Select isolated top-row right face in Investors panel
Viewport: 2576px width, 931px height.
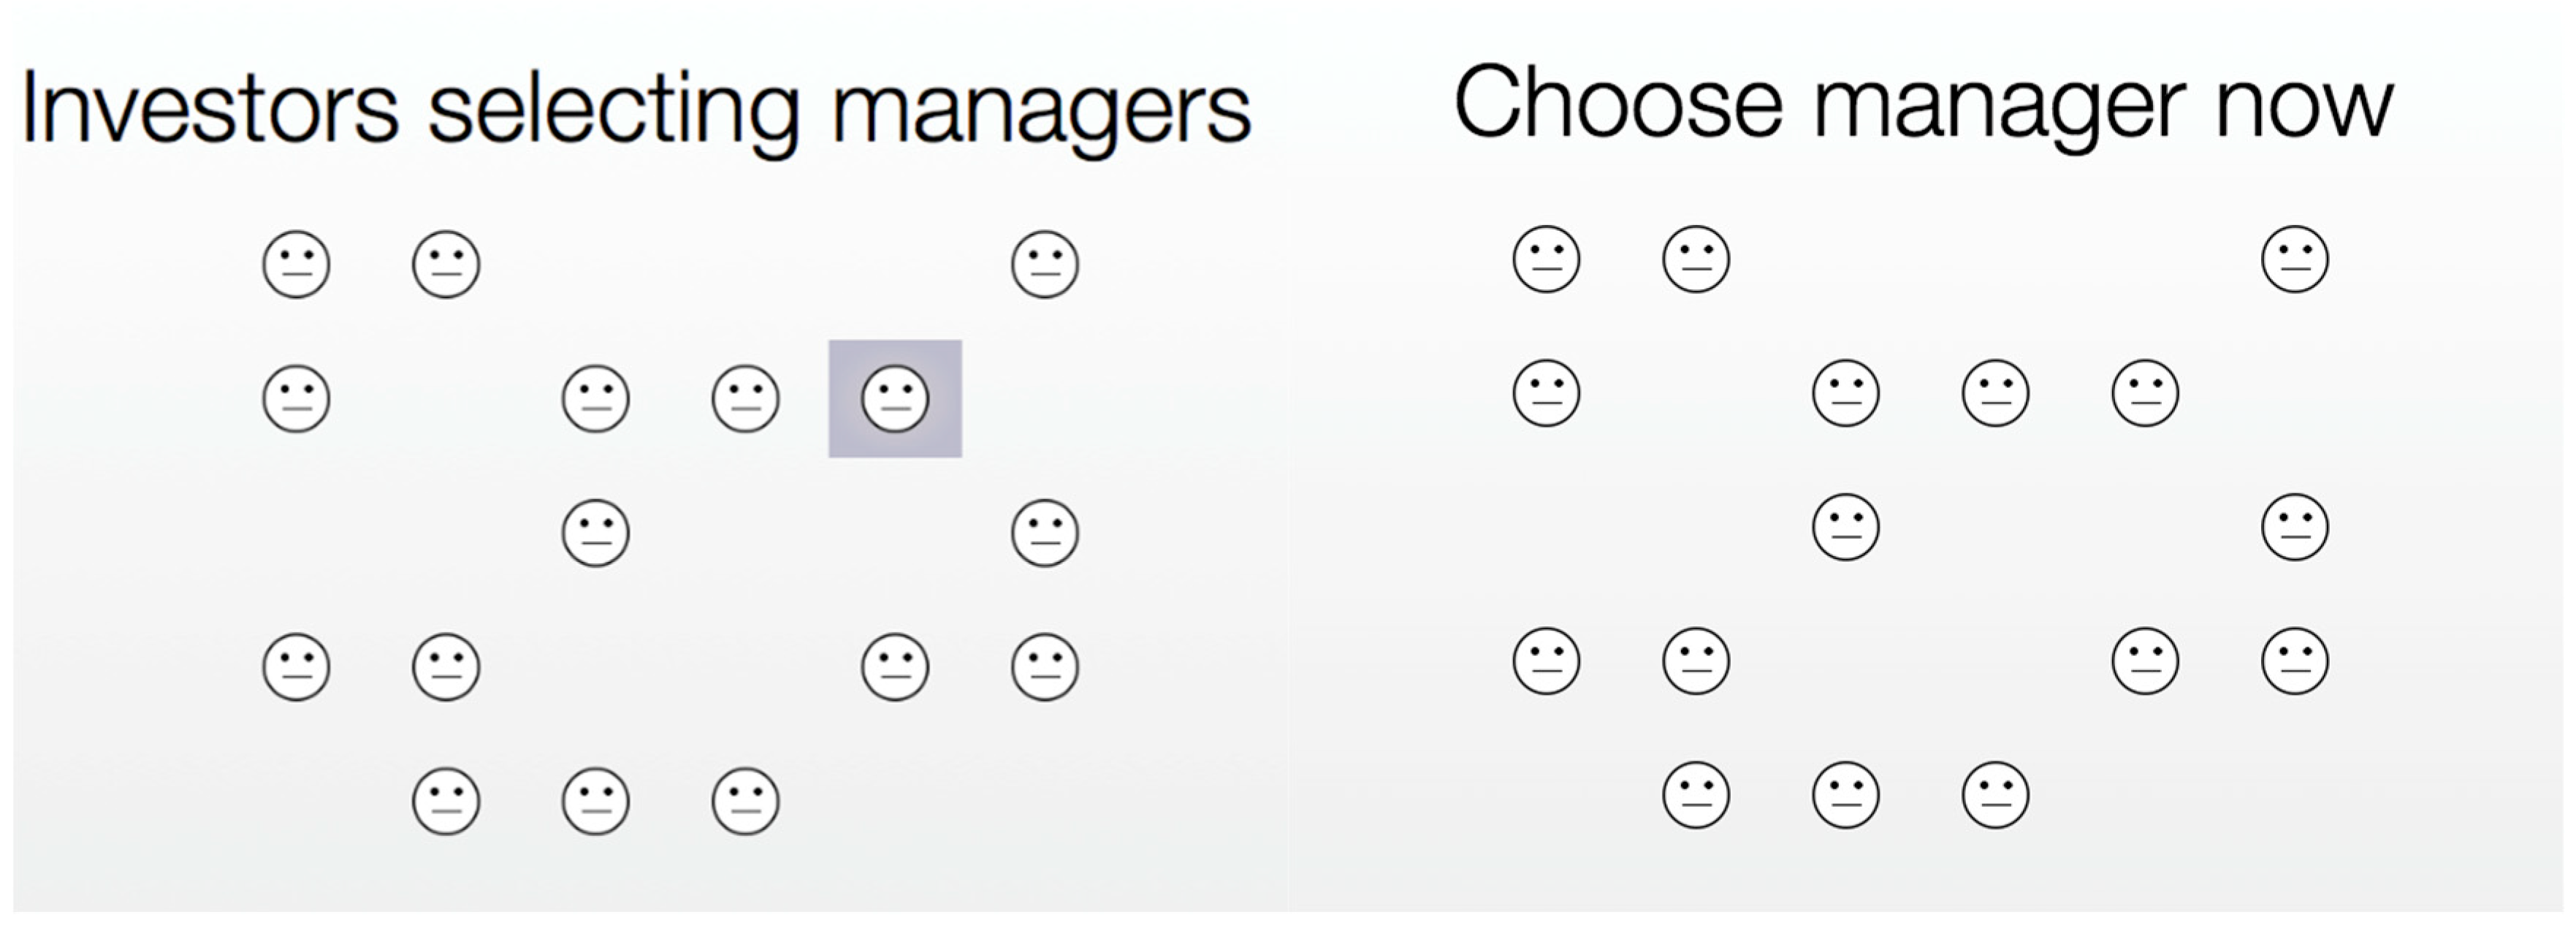point(1045,265)
